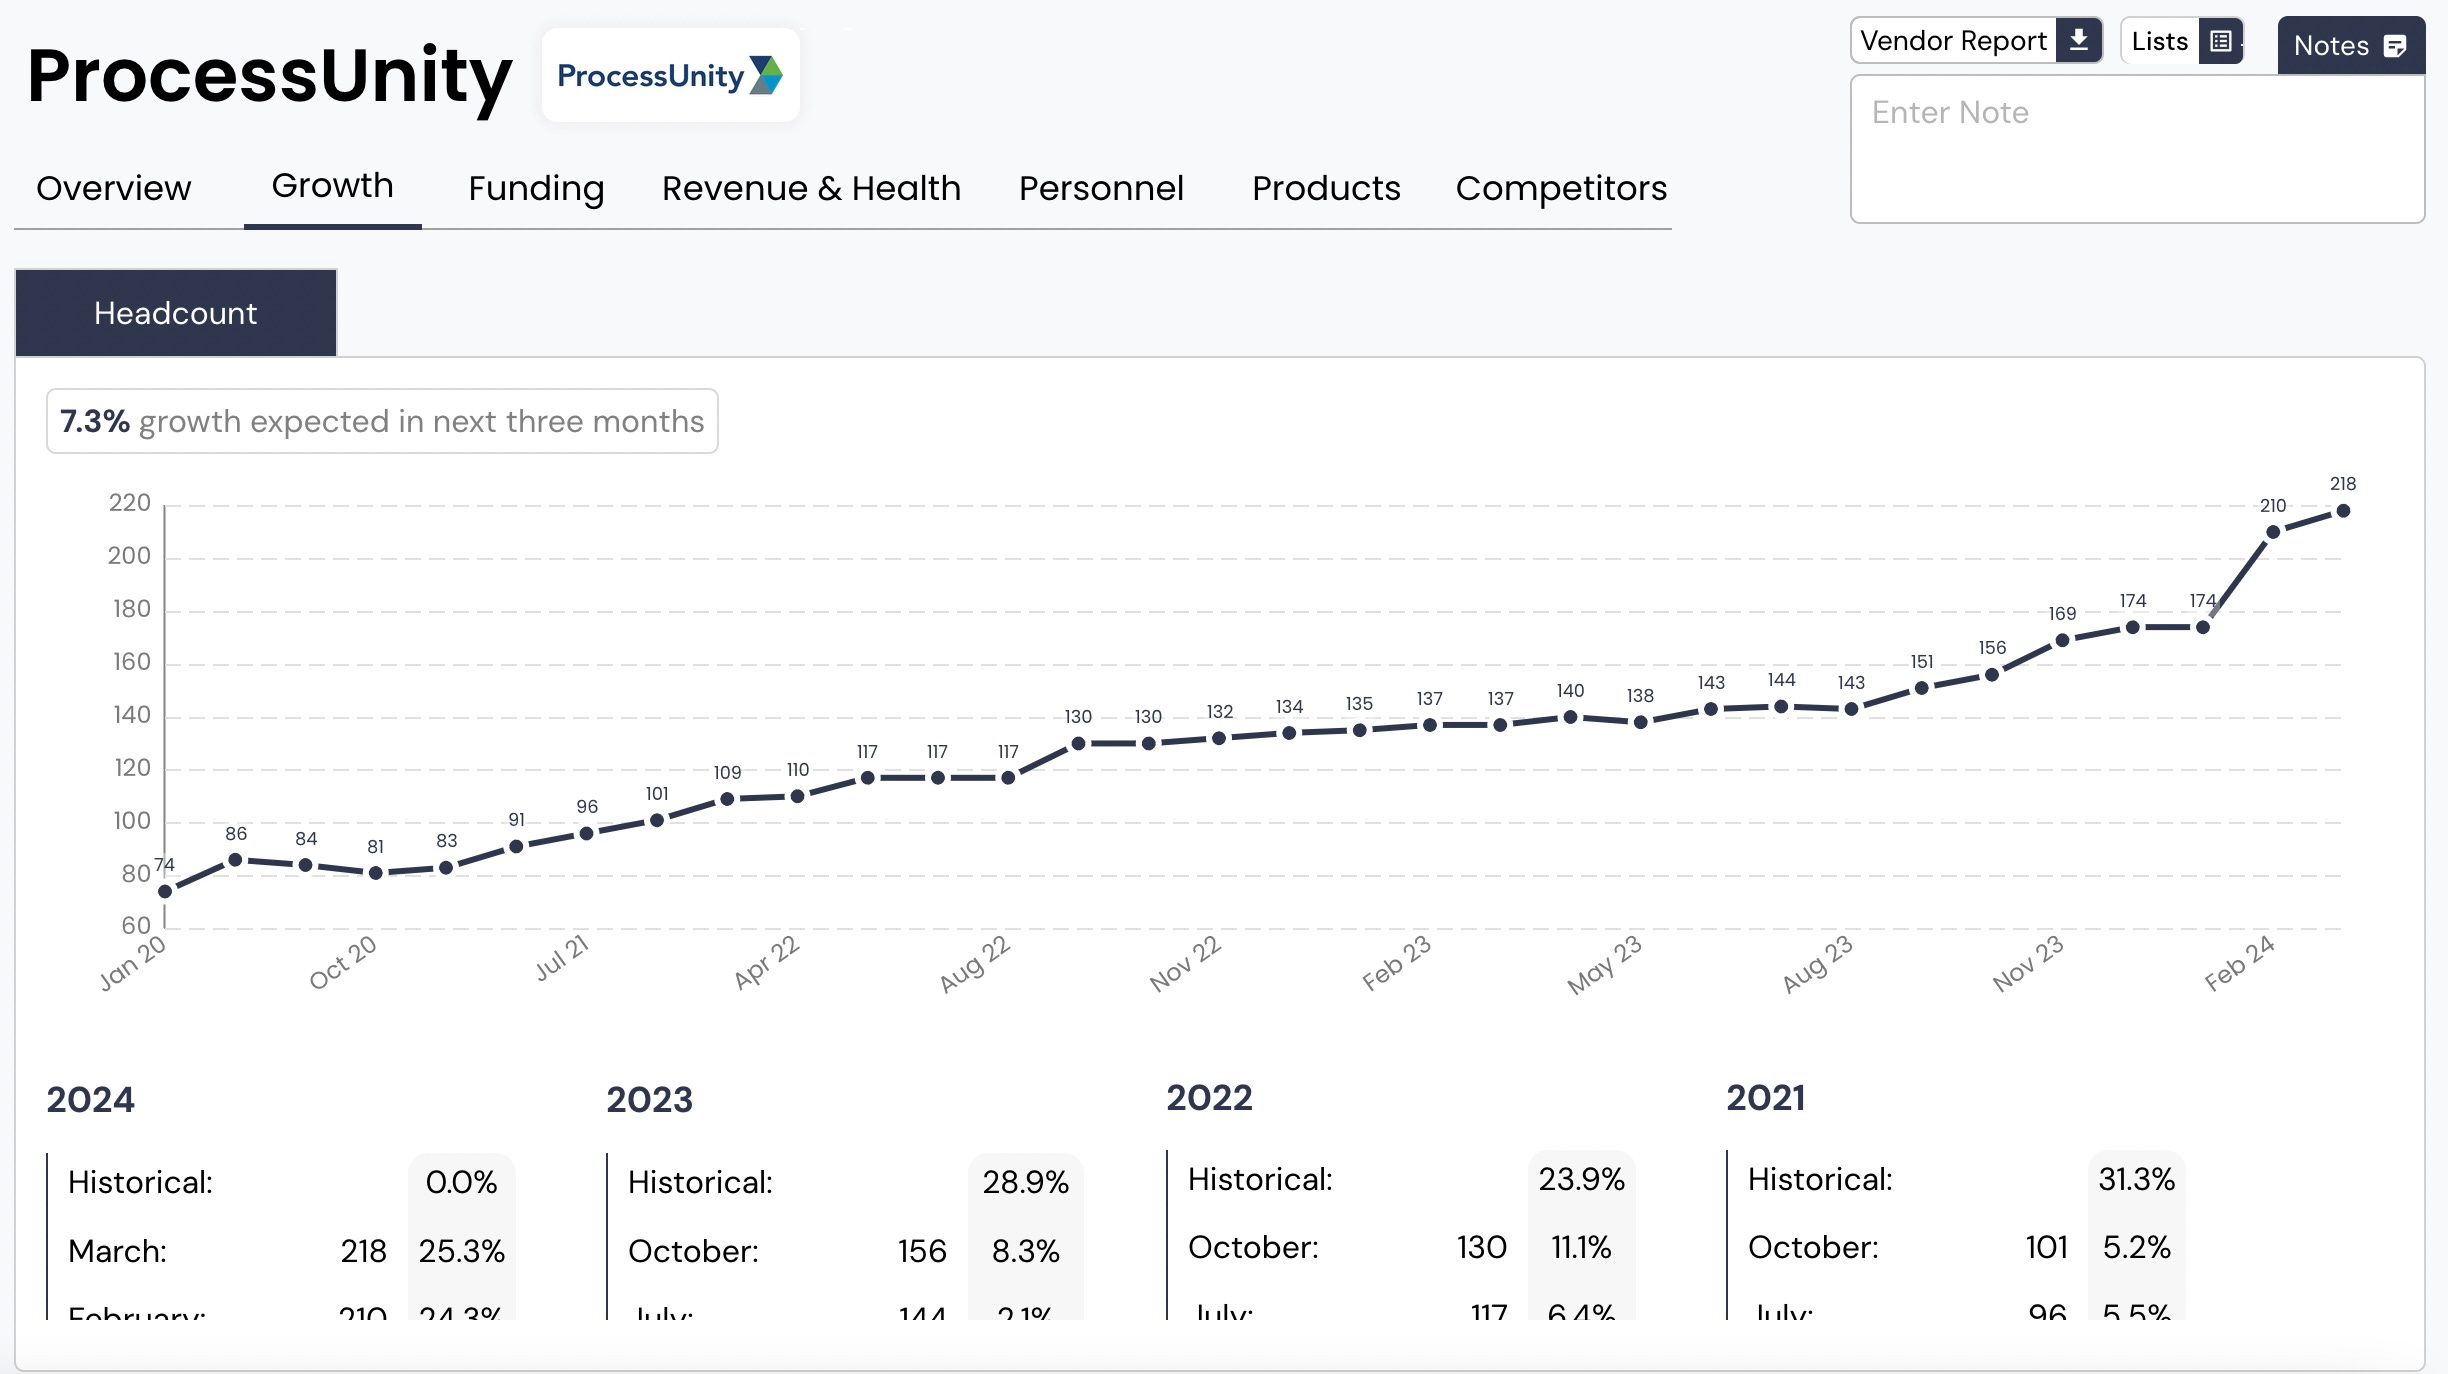Viewport: 2448px width, 1374px height.
Task: Click the 2023 Historical 28.9% value
Action: (1025, 1182)
